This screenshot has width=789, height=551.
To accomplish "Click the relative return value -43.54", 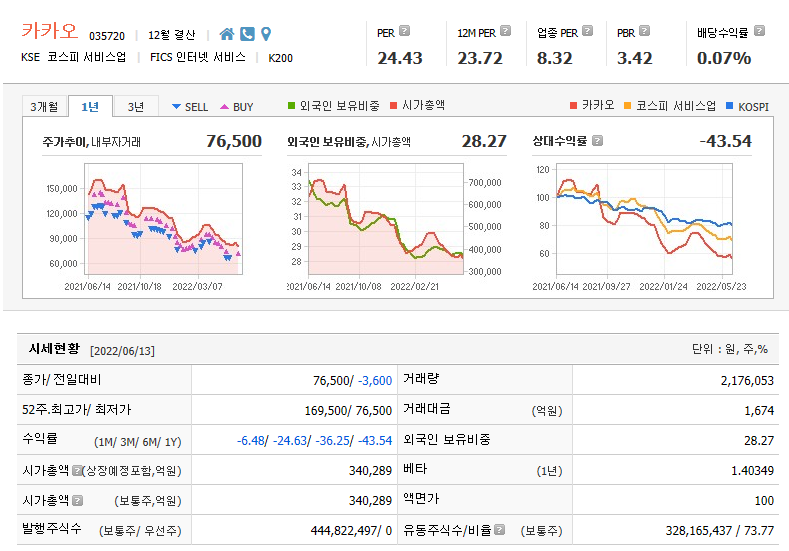I will 726,141.
